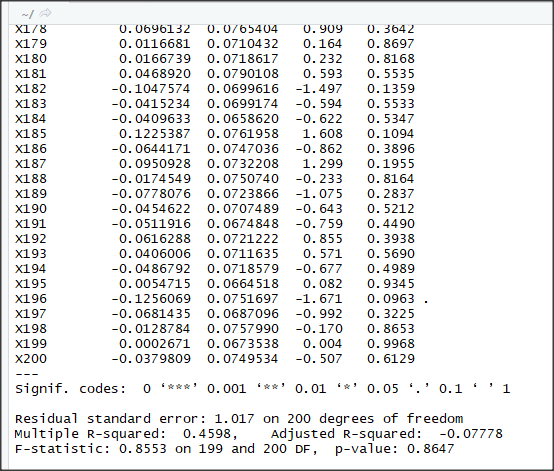Click p-value 0.5212 for X190
Viewport: 554px width, 471px height.
click(391, 209)
